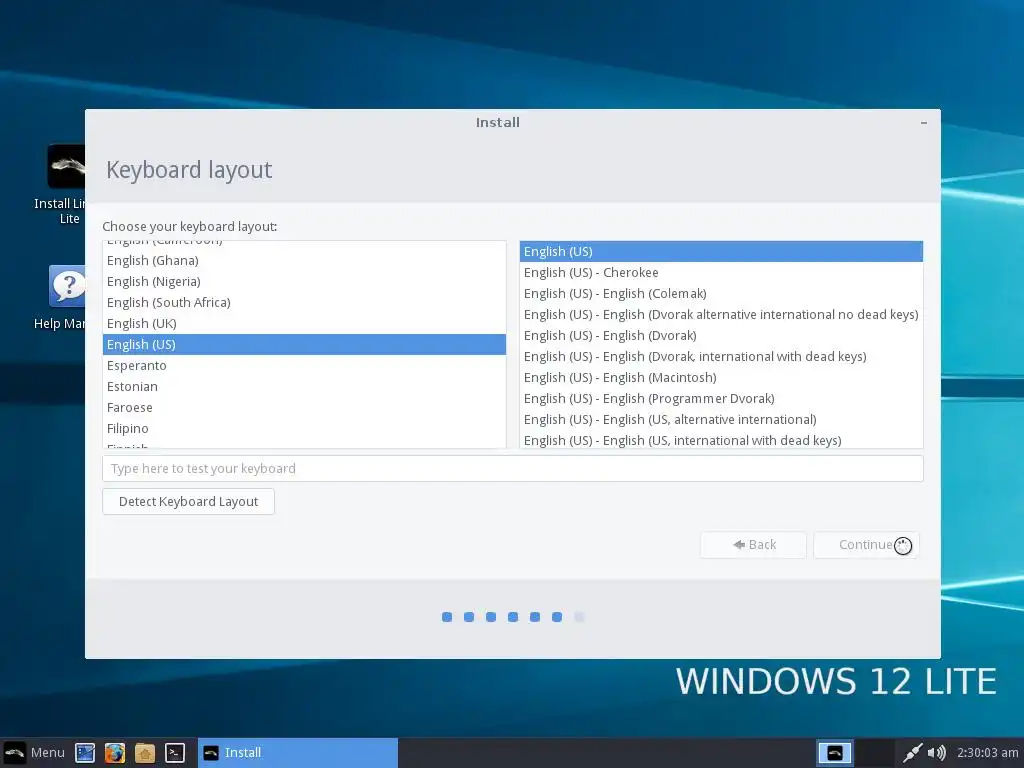The width and height of the screenshot is (1024, 768).
Task: Open the home folder file manager icon
Action: point(145,753)
